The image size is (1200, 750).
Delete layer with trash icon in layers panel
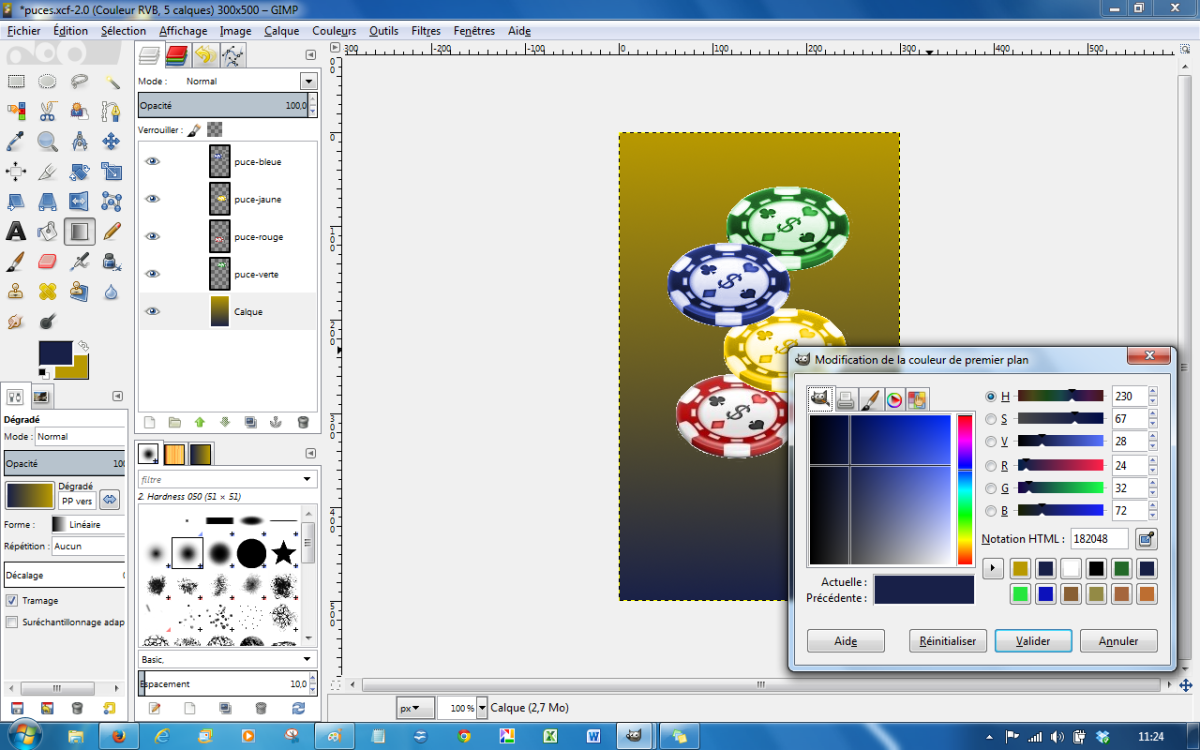[x=303, y=422]
